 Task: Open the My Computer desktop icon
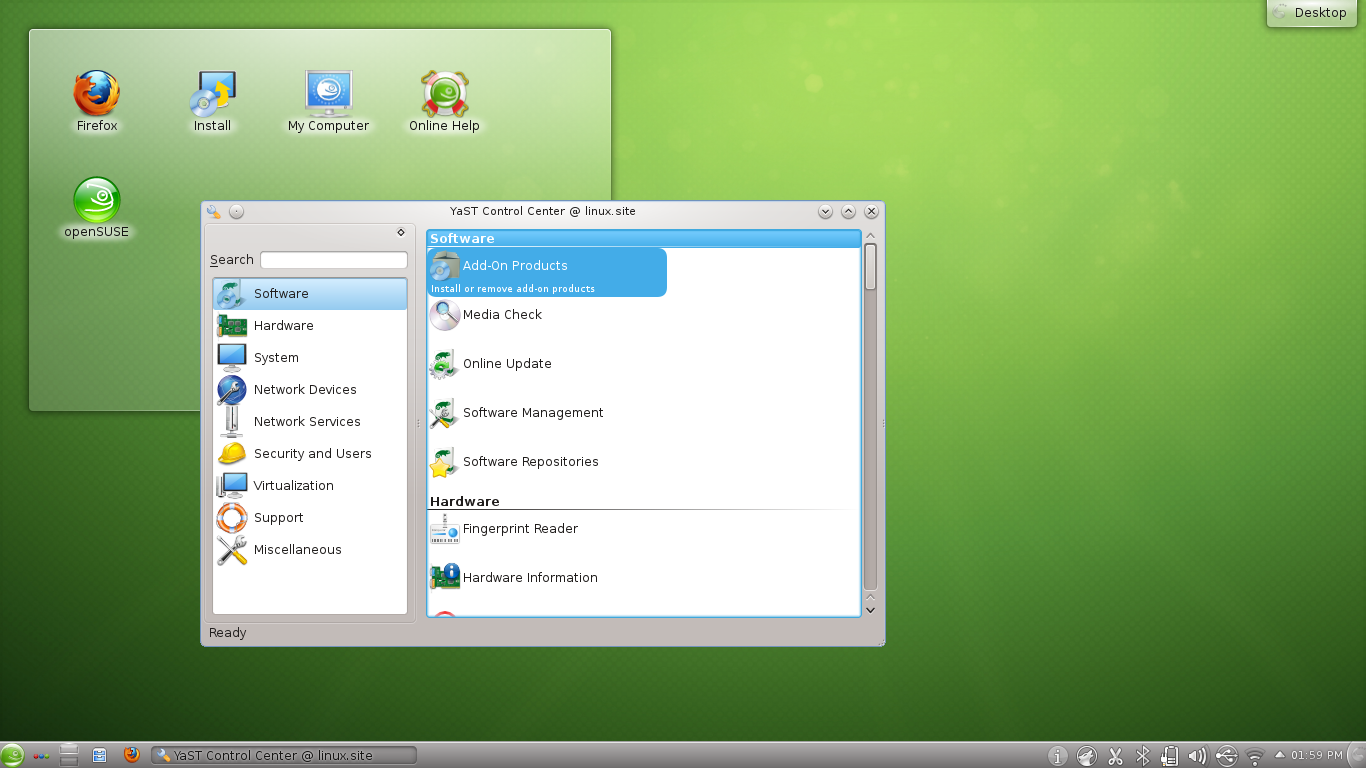click(x=328, y=101)
